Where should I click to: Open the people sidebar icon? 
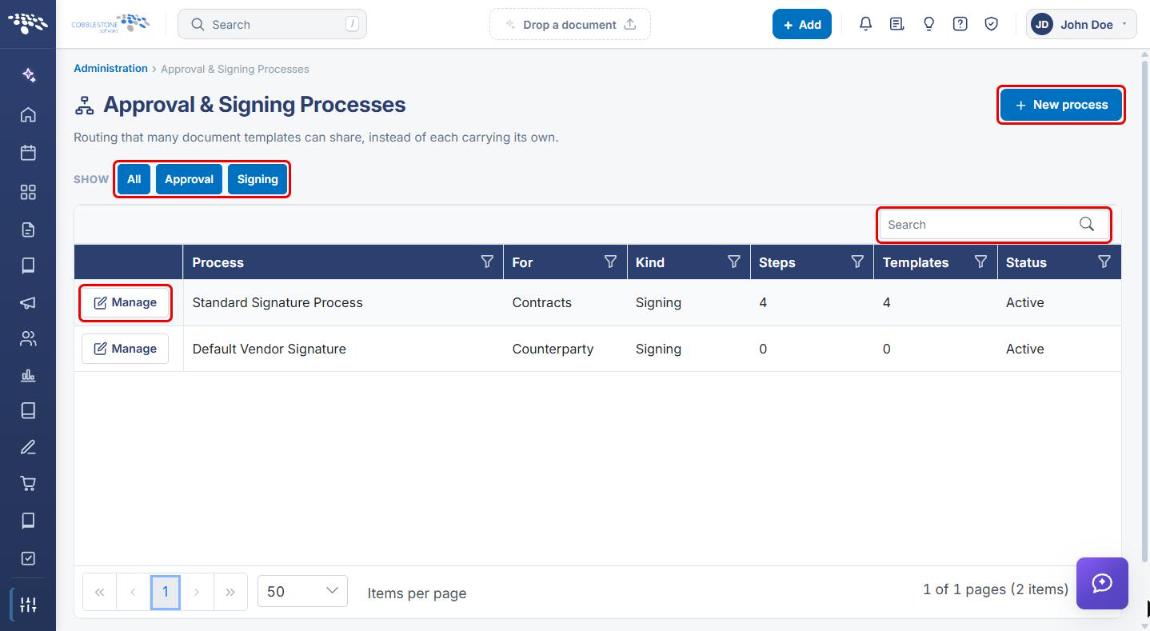coord(28,338)
